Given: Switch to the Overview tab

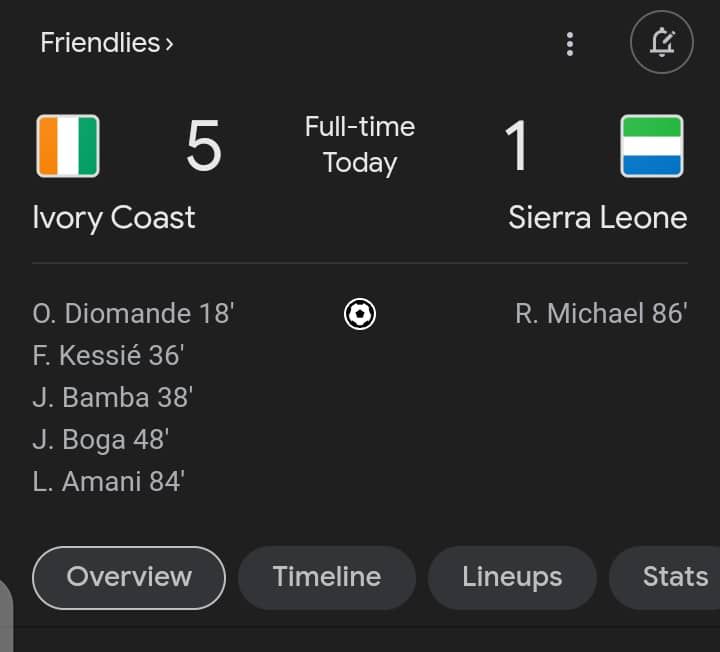Looking at the screenshot, I should coord(129,577).
